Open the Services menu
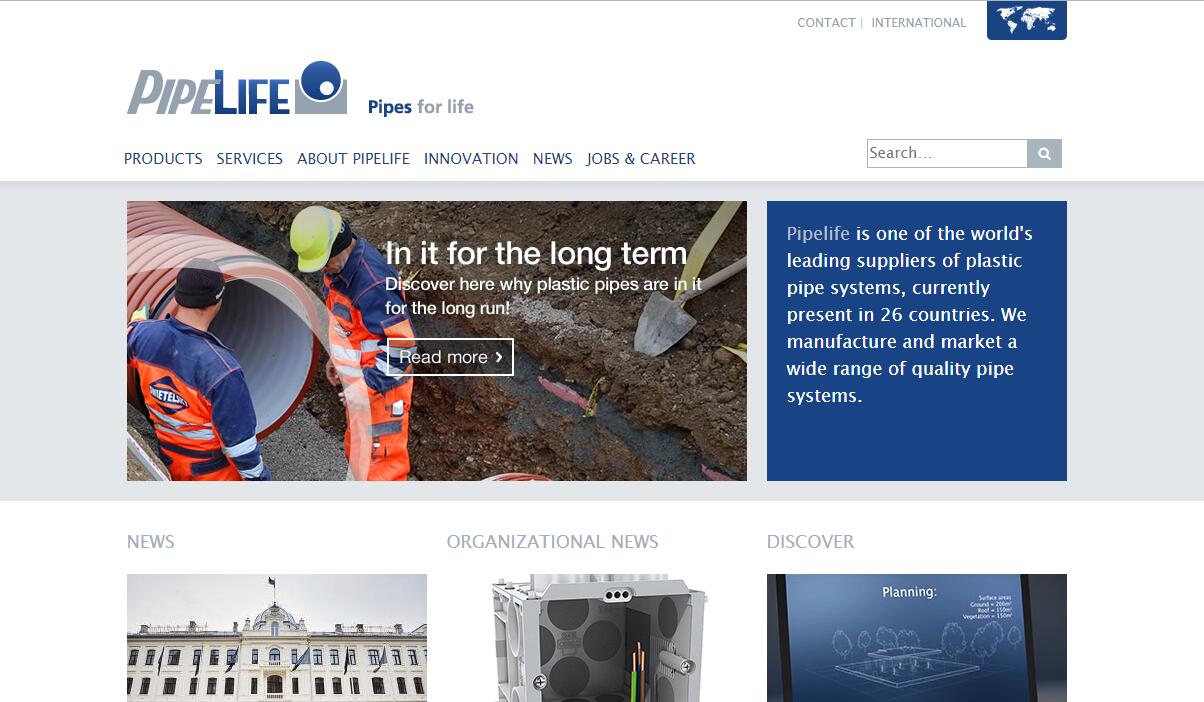1204x702 pixels. click(x=250, y=158)
